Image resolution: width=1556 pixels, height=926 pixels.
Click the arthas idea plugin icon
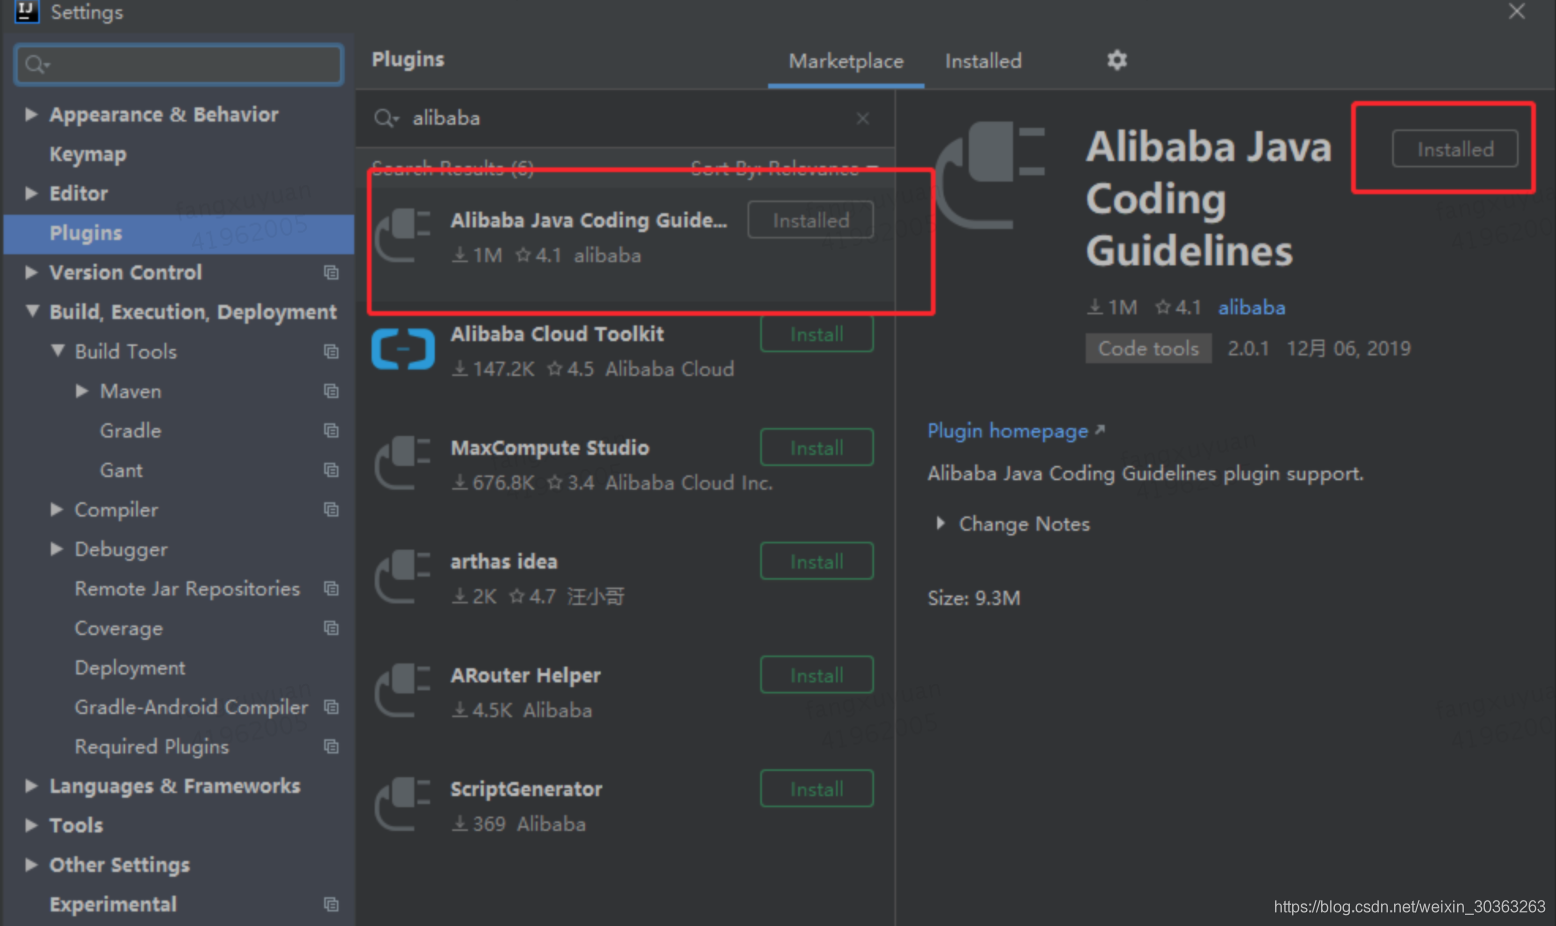403,577
